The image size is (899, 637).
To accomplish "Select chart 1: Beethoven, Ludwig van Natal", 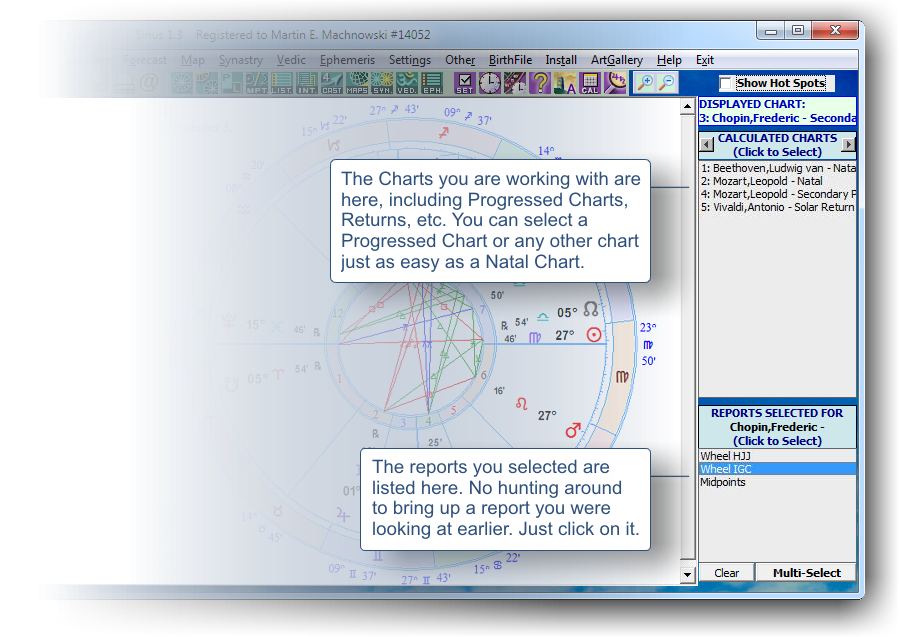I will (x=778, y=168).
